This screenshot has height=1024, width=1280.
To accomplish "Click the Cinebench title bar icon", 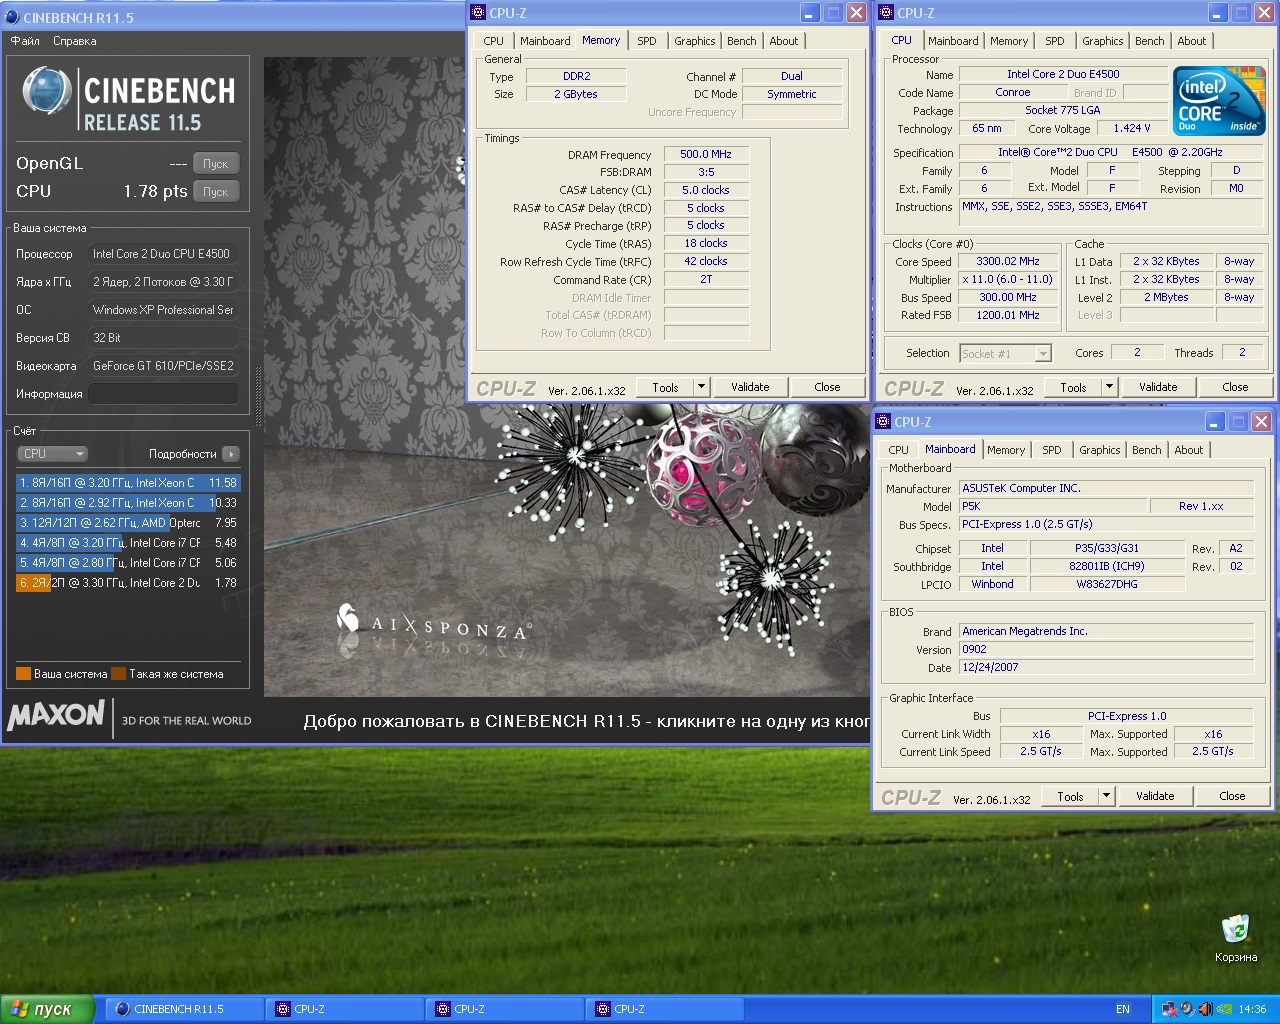I will tap(12, 17).
